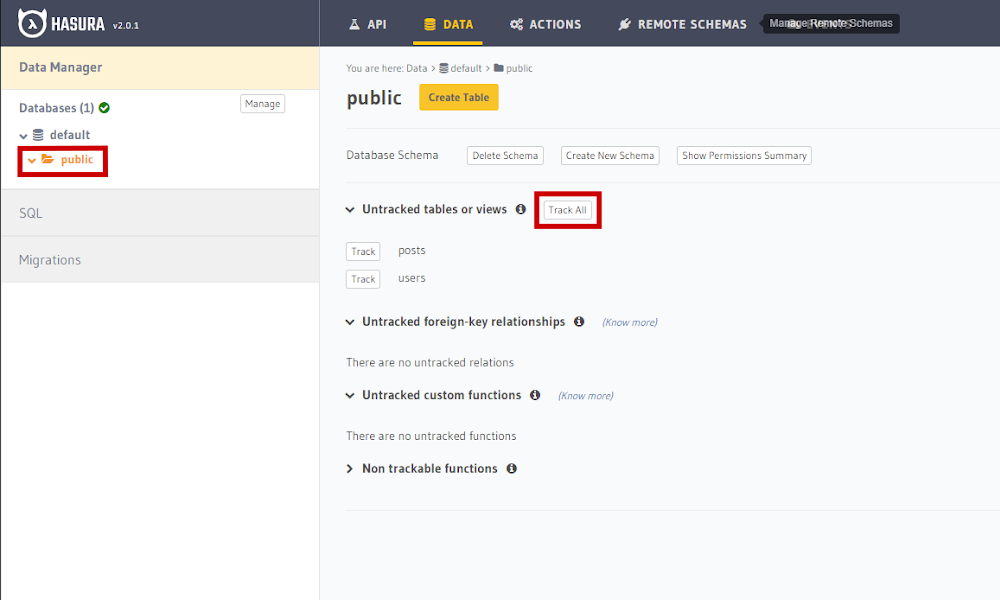This screenshot has width=1000, height=600.
Task: Click info icon beside Non trackable functions
Action: click(x=511, y=468)
